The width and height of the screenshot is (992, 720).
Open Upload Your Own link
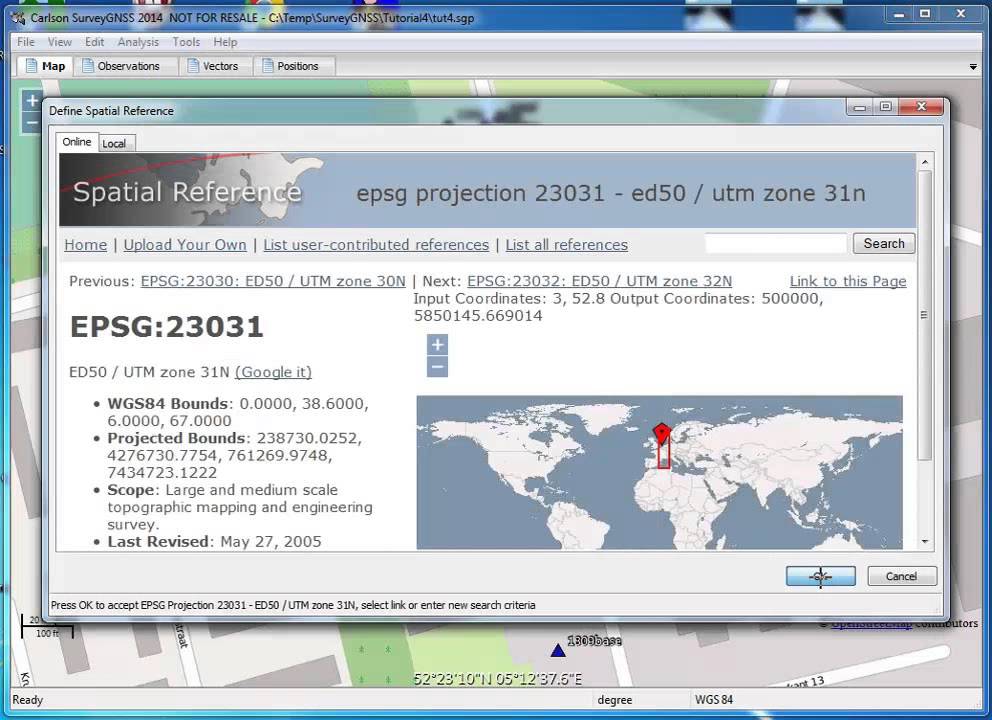185,245
